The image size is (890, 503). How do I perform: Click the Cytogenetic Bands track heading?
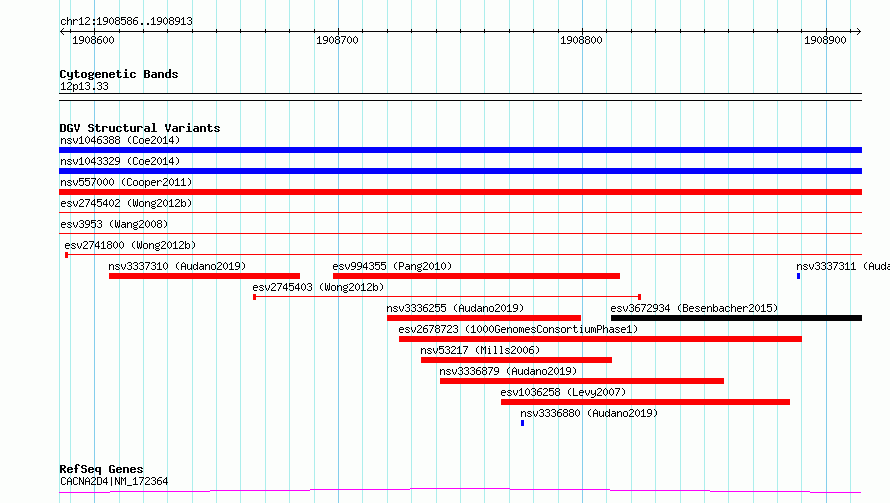(x=119, y=74)
